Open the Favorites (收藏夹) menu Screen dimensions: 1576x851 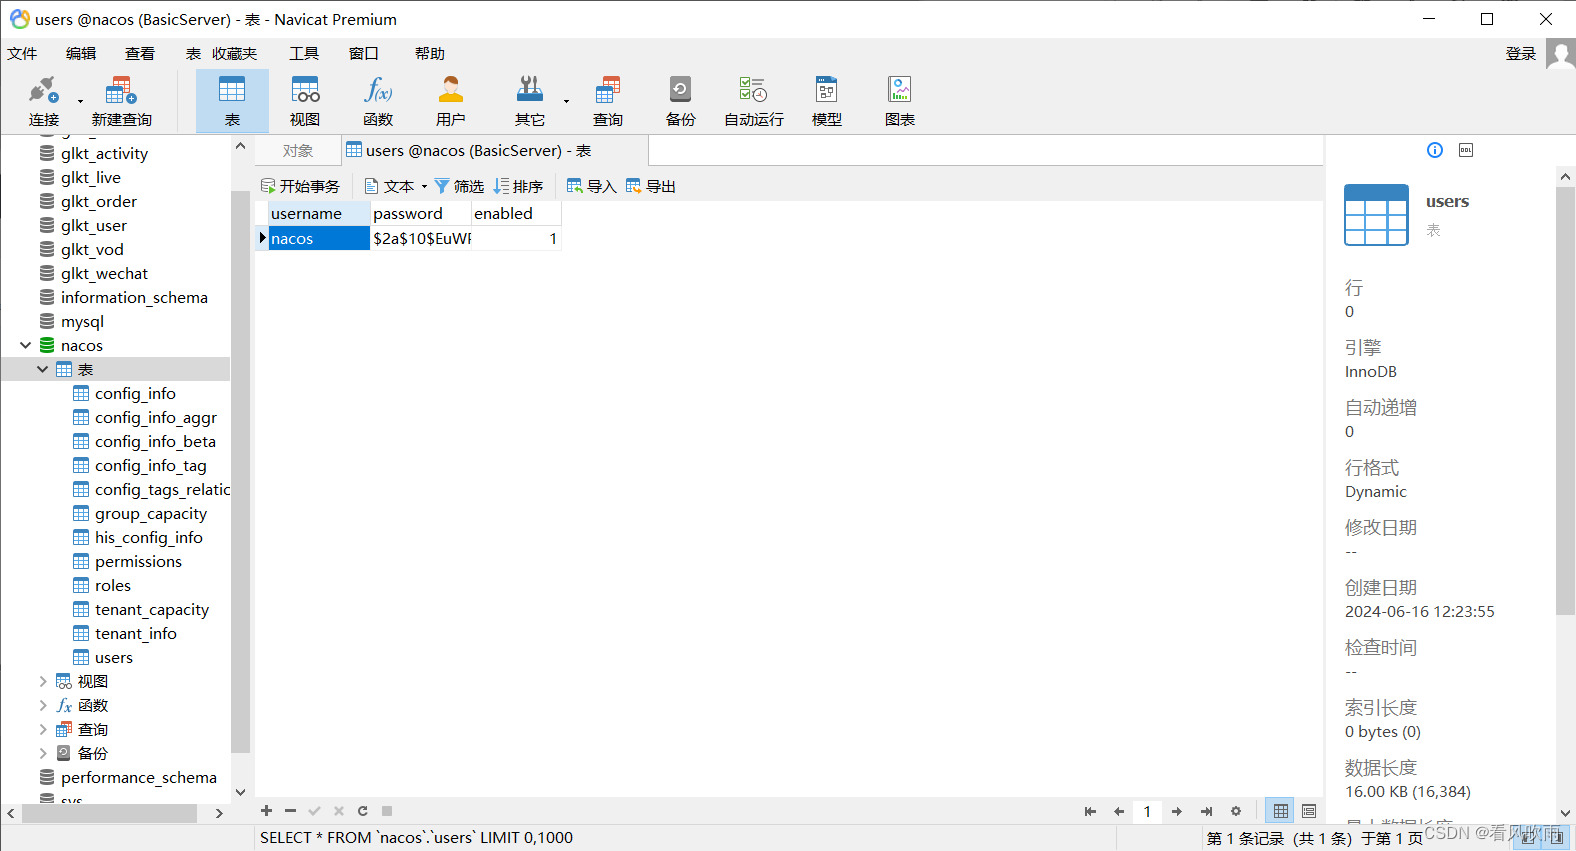[234, 53]
